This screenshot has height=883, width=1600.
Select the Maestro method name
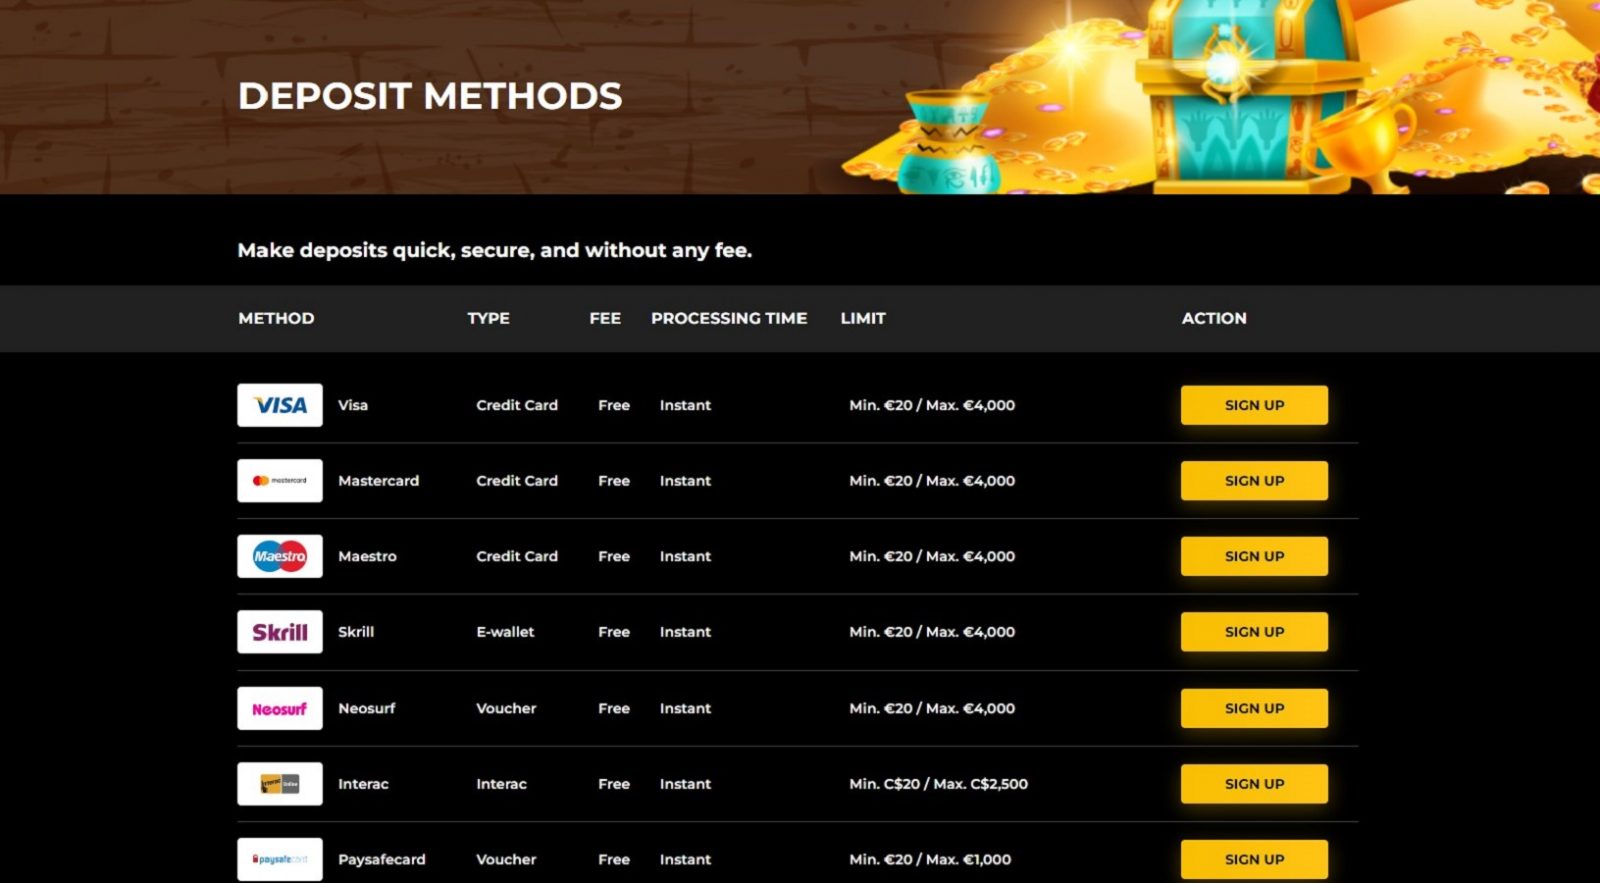367,556
